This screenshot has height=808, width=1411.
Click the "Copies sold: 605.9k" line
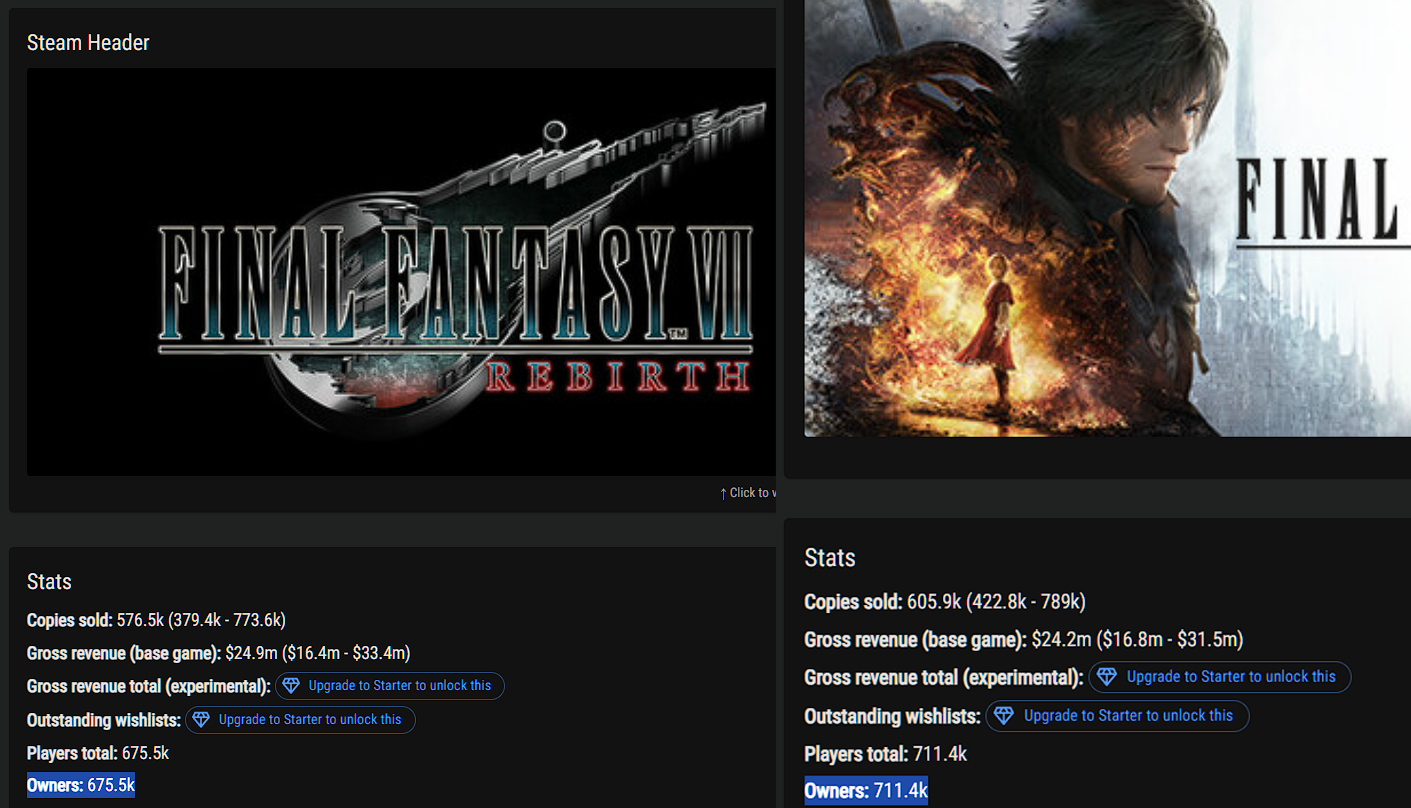coord(945,602)
